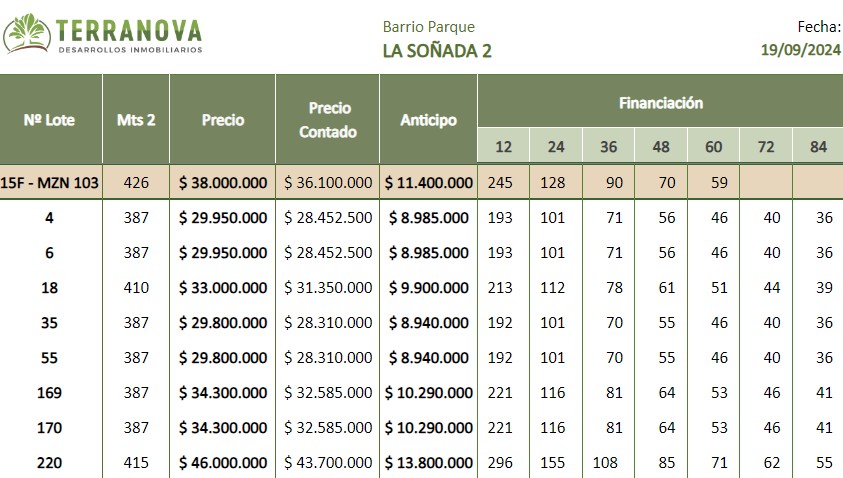Click the date 19/09/2024 cell
The width and height of the screenshot is (843, 478).
[x=801, y=50]
